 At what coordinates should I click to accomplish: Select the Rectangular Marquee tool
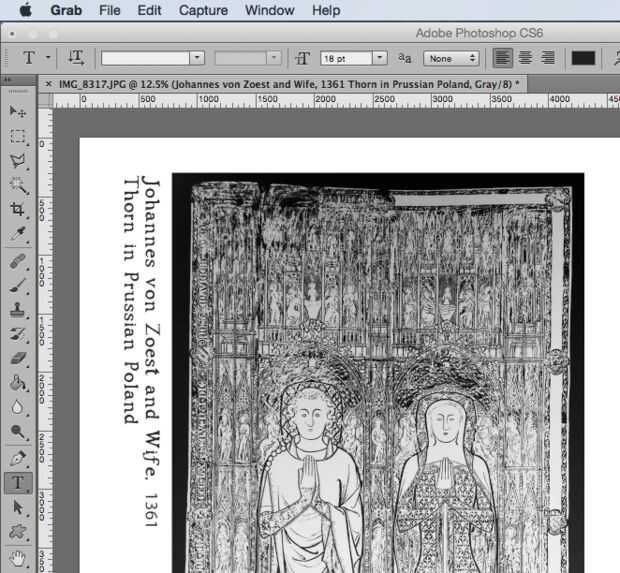point(17,136)
